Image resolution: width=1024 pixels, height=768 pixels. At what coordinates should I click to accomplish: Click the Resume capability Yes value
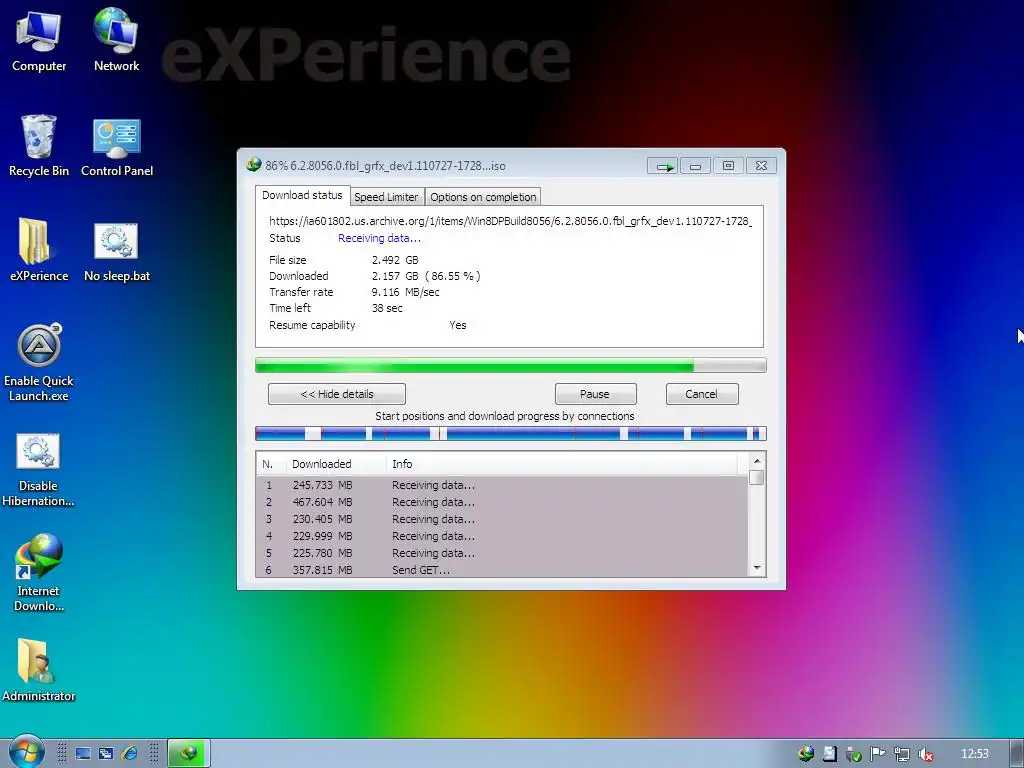pos(458,325)
